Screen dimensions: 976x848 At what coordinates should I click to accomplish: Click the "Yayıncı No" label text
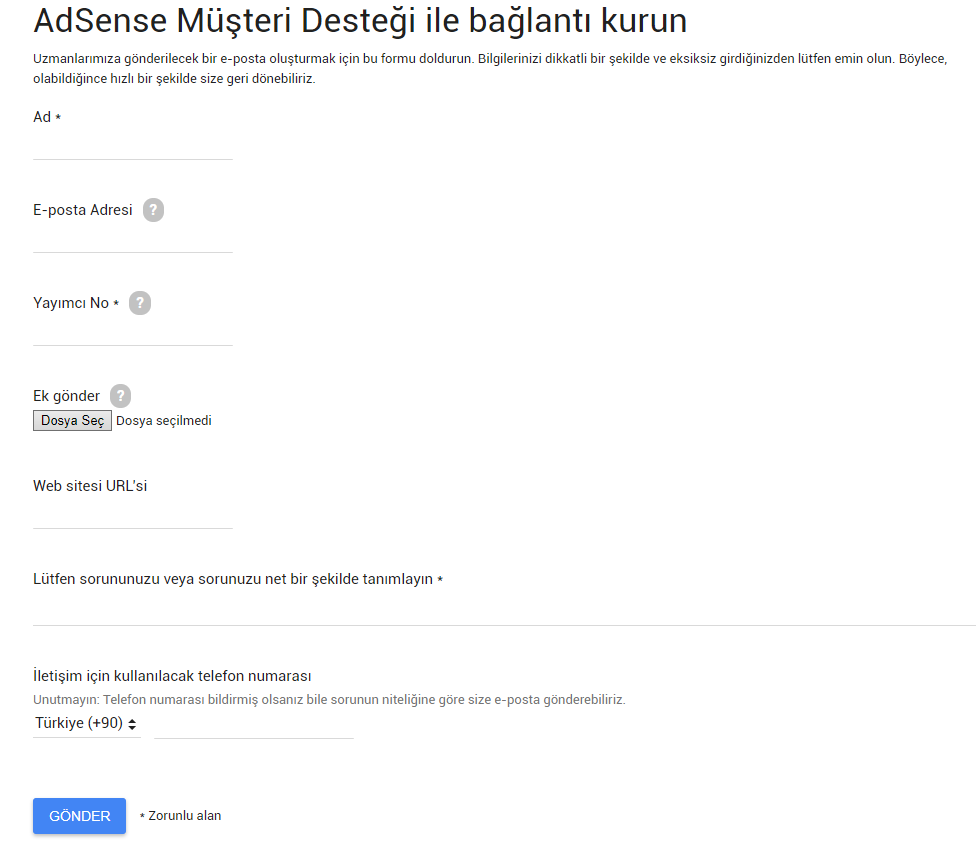click(x=71, y=303)
